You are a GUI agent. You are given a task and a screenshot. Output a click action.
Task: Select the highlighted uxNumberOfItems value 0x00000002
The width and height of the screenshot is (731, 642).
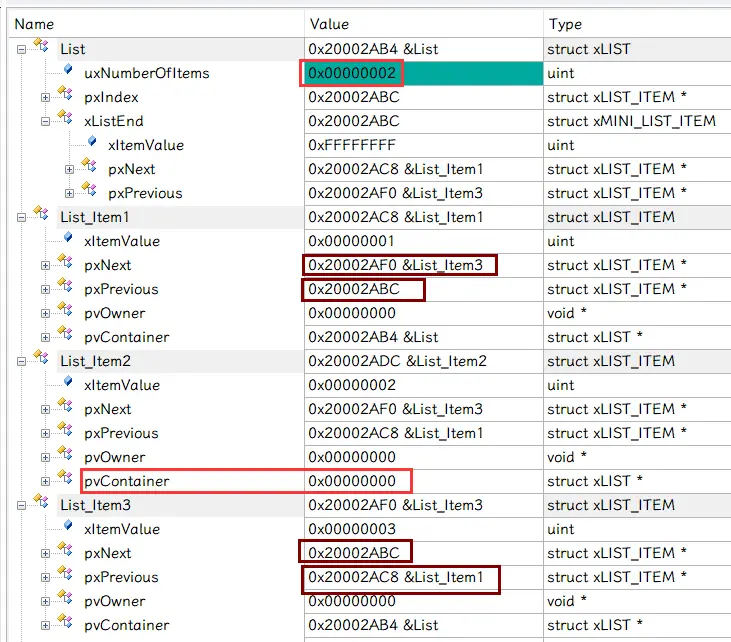352,73
